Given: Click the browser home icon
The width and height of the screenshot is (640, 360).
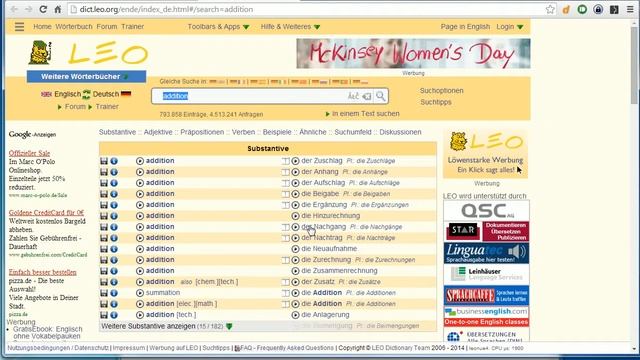Looking at the screenshot, I should 58,9.
